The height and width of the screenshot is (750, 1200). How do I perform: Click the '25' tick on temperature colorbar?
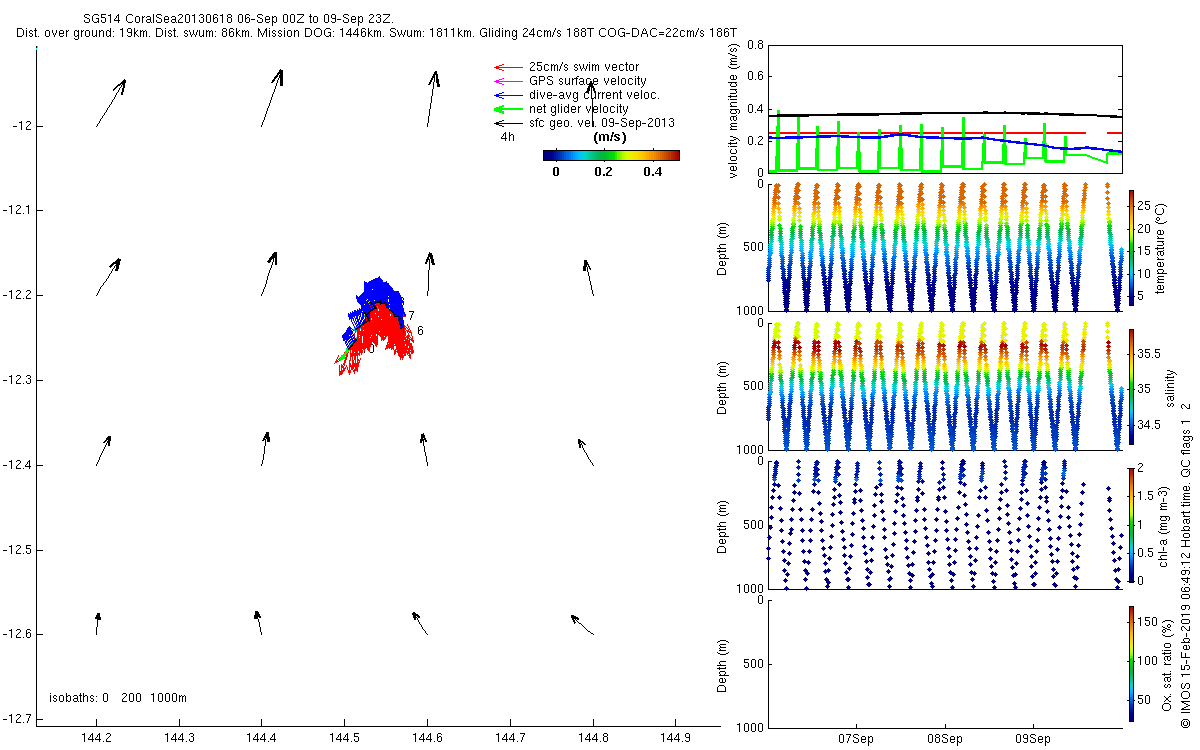[x=1144, y=206]
